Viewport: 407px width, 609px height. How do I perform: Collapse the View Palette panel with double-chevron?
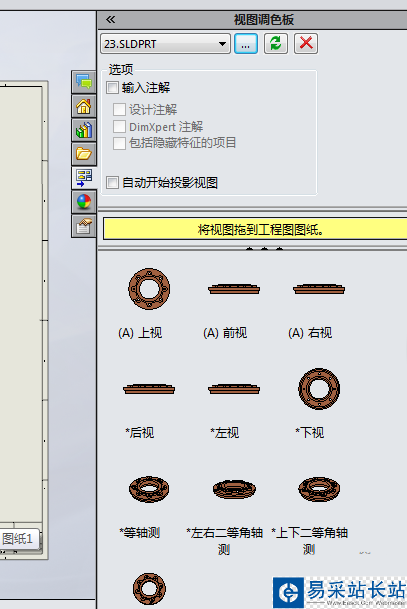pyautogui.click(x=110, y=19)
